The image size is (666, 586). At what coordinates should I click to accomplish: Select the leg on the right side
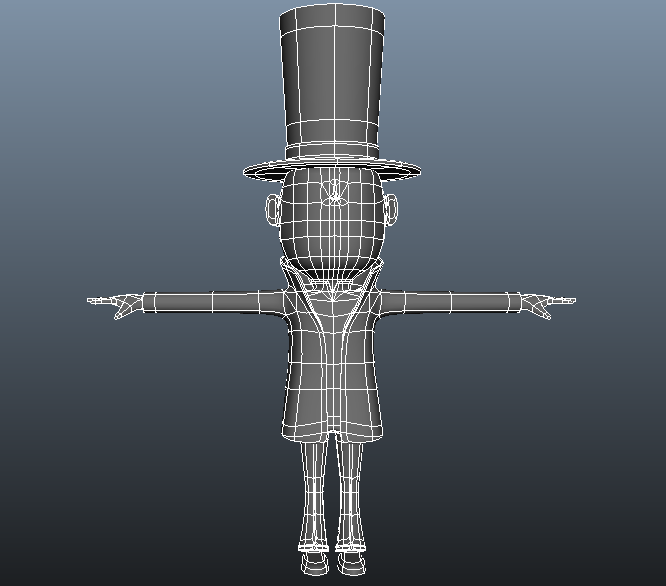pyautogui.click(x=350, y=493)
